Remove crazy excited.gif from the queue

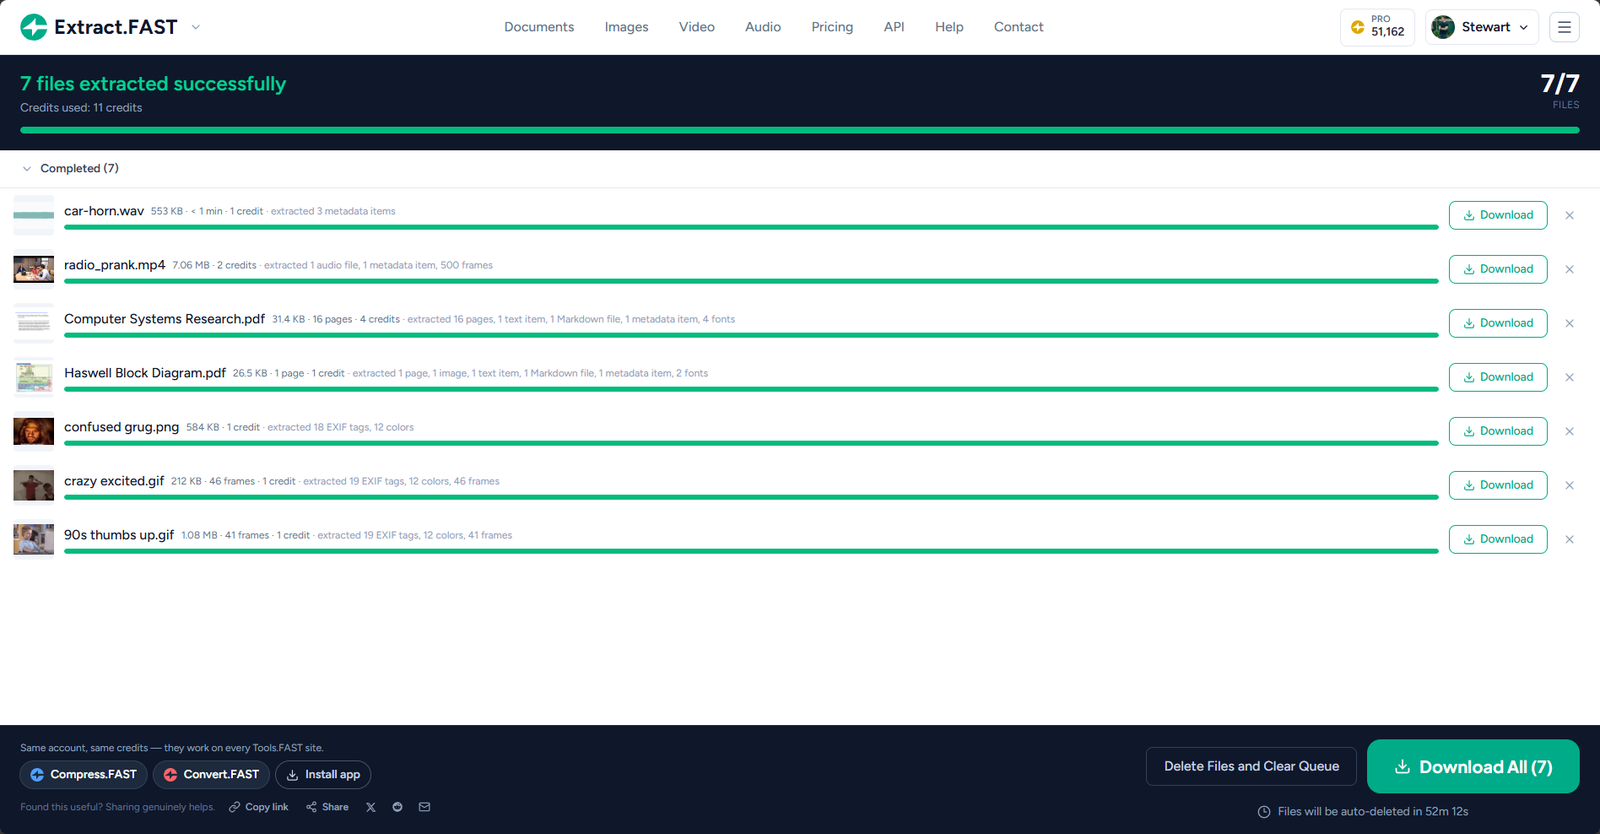coord(1569,485)
